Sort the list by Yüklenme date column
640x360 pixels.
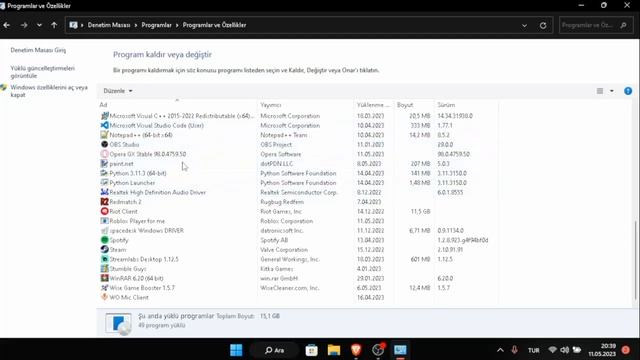373,105
